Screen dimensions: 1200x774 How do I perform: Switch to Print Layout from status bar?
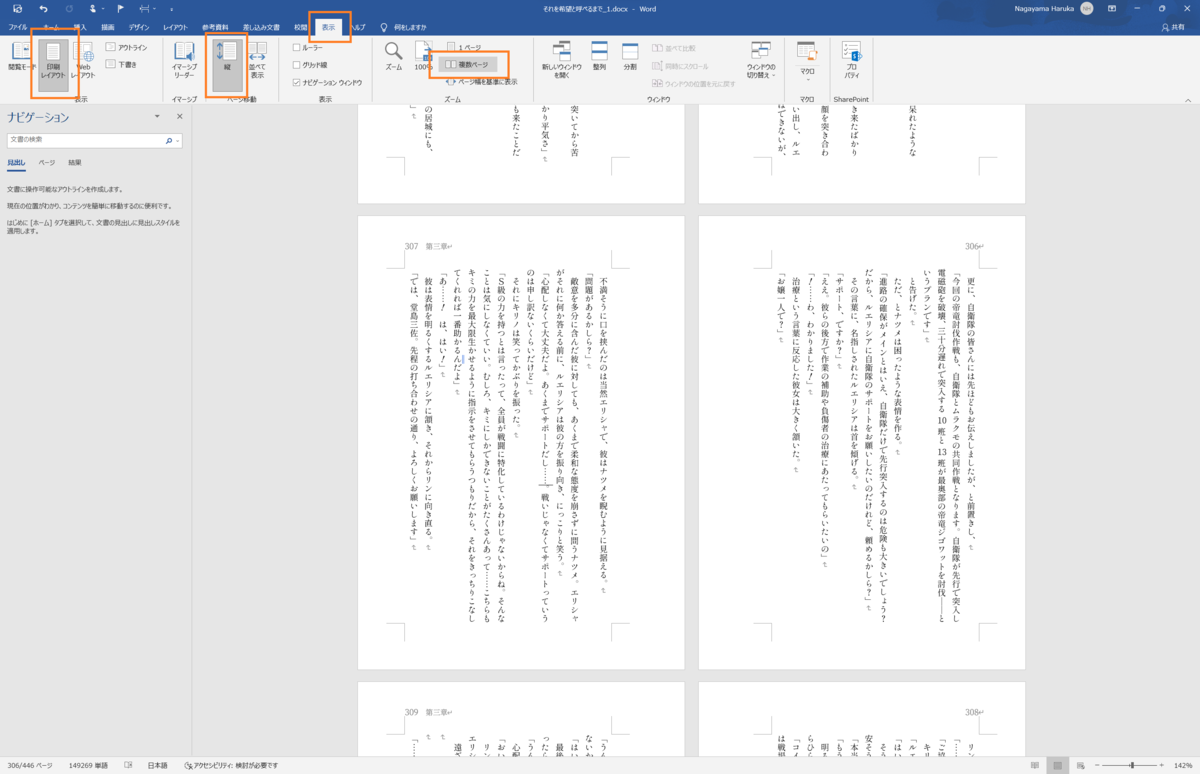tap(1058, 765)
